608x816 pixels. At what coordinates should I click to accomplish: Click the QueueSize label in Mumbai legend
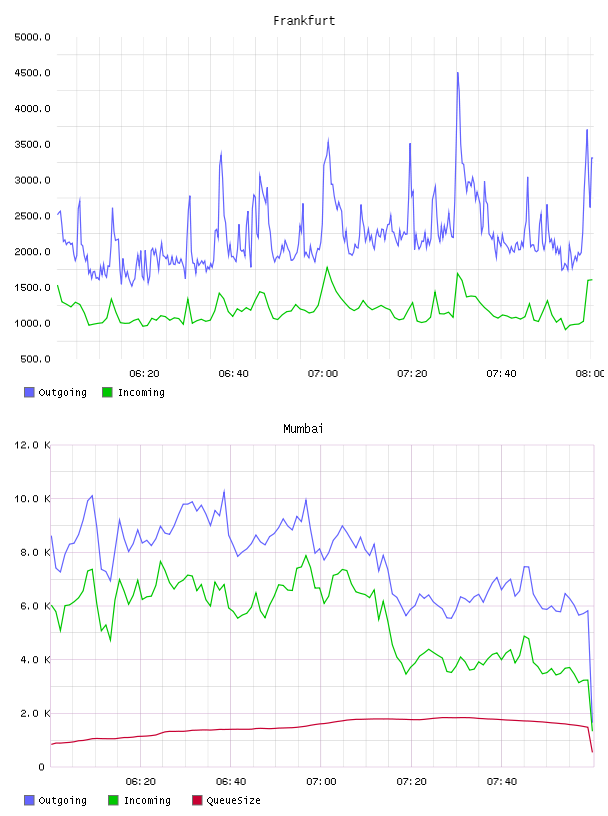[x=233, y=800]
